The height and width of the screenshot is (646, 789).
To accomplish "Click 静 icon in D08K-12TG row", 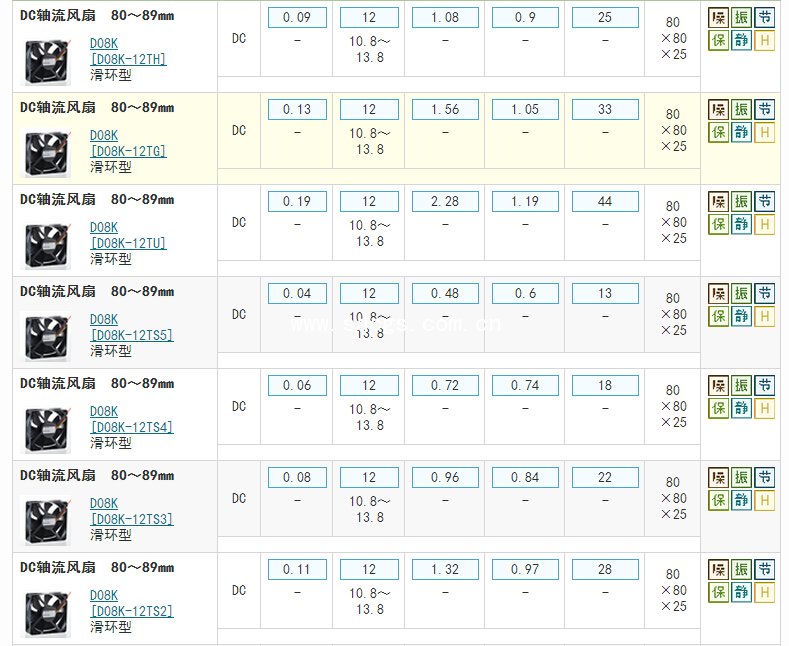I will [x=741, y=132].
